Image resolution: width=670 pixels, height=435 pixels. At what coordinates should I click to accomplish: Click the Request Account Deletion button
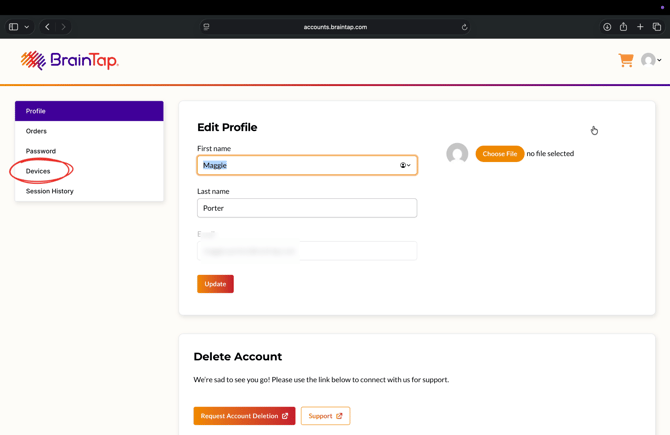[x=244, y=416]
